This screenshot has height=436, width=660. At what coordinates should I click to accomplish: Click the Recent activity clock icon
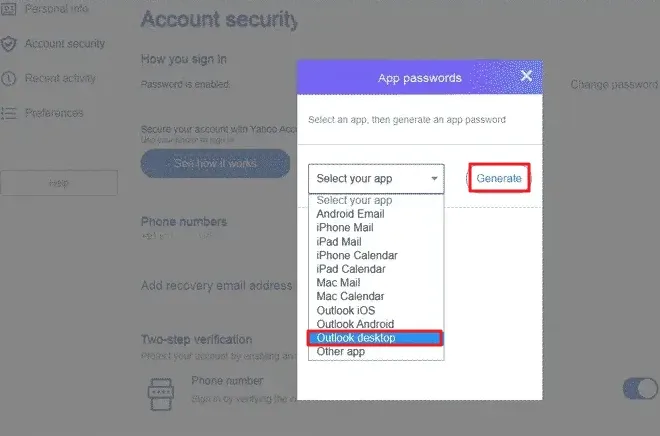pyautogui.click(x=8, y=79)
